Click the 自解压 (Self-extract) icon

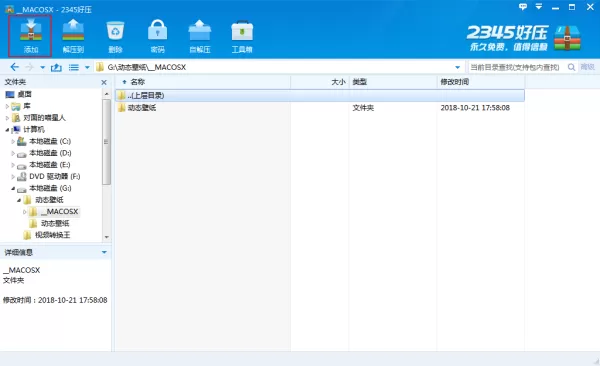[200, 36]
